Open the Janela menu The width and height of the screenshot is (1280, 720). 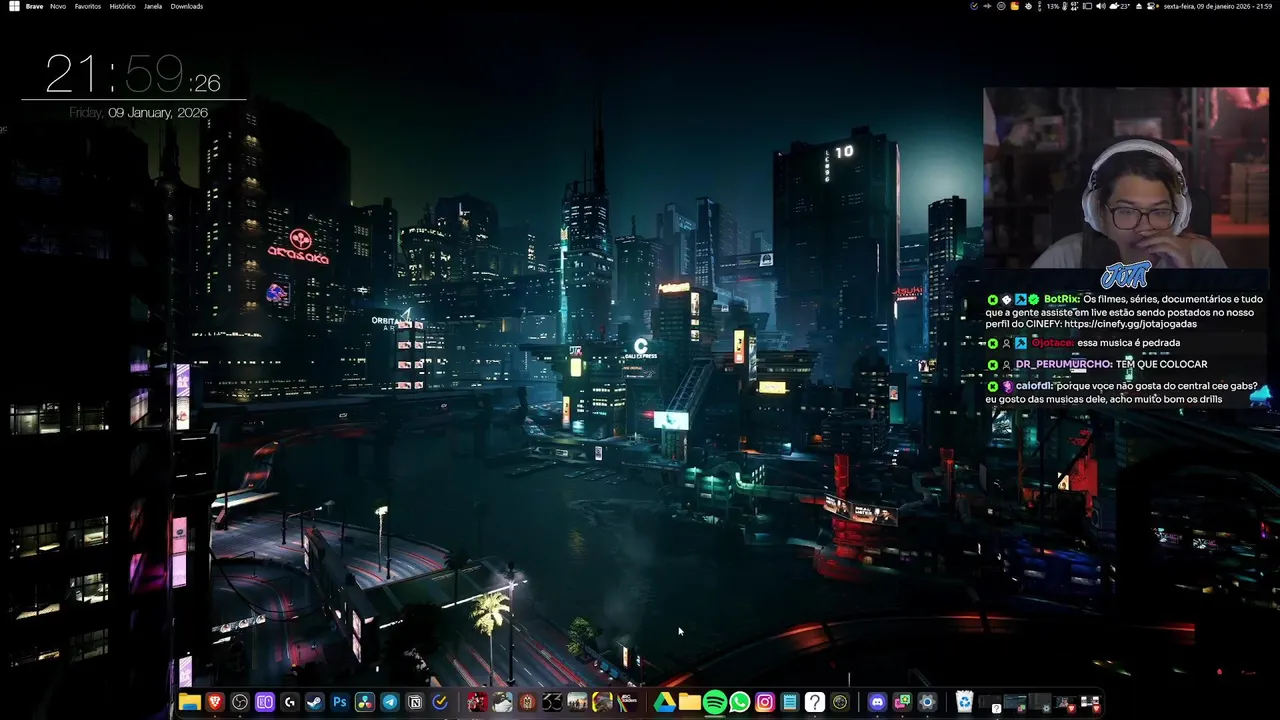pyautogui.click(x=153, y=6)
